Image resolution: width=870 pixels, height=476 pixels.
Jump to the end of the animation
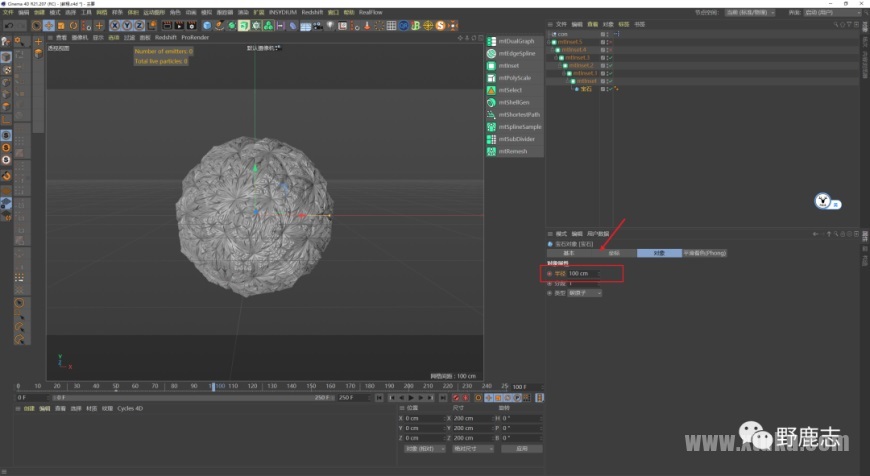[443, 398]
